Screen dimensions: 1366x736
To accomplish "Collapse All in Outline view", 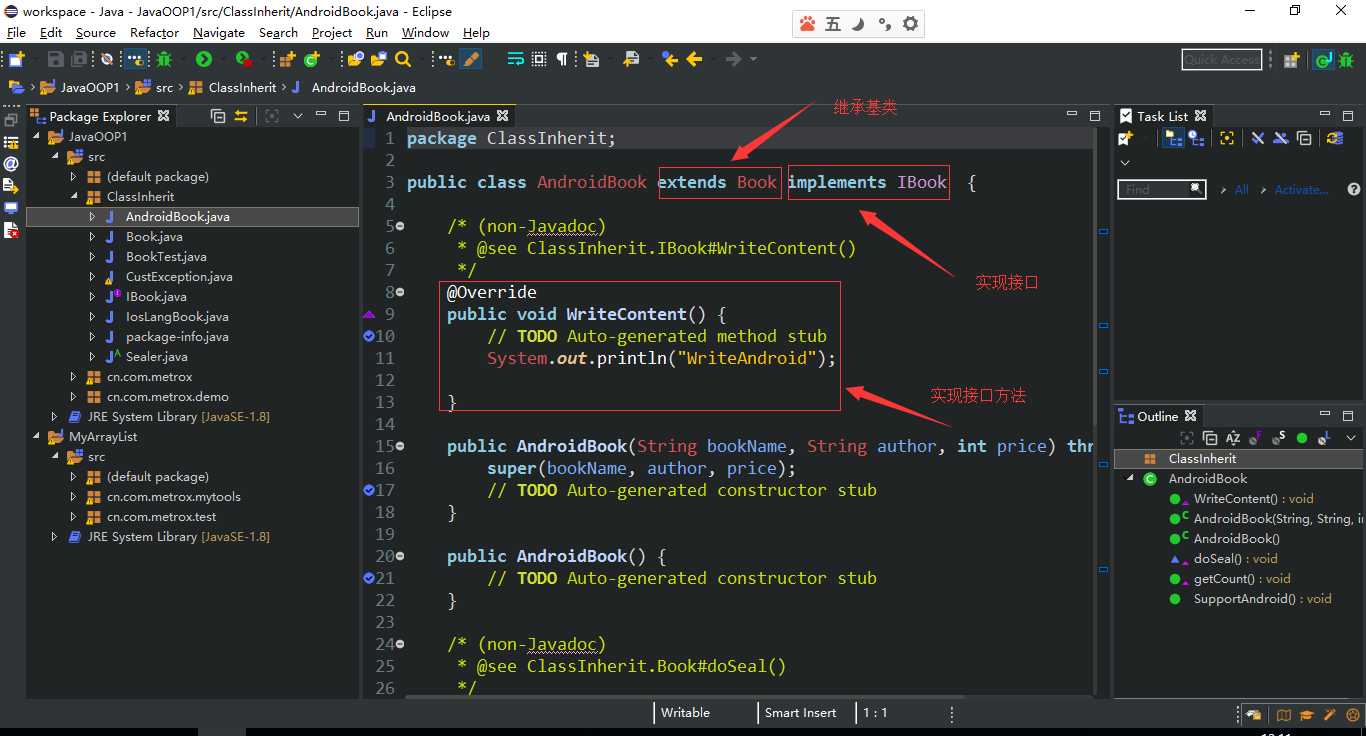I will click(1210, 438).
